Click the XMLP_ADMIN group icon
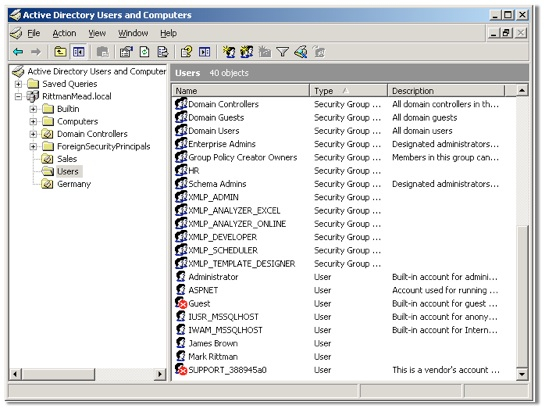 [x=181, y=197]
